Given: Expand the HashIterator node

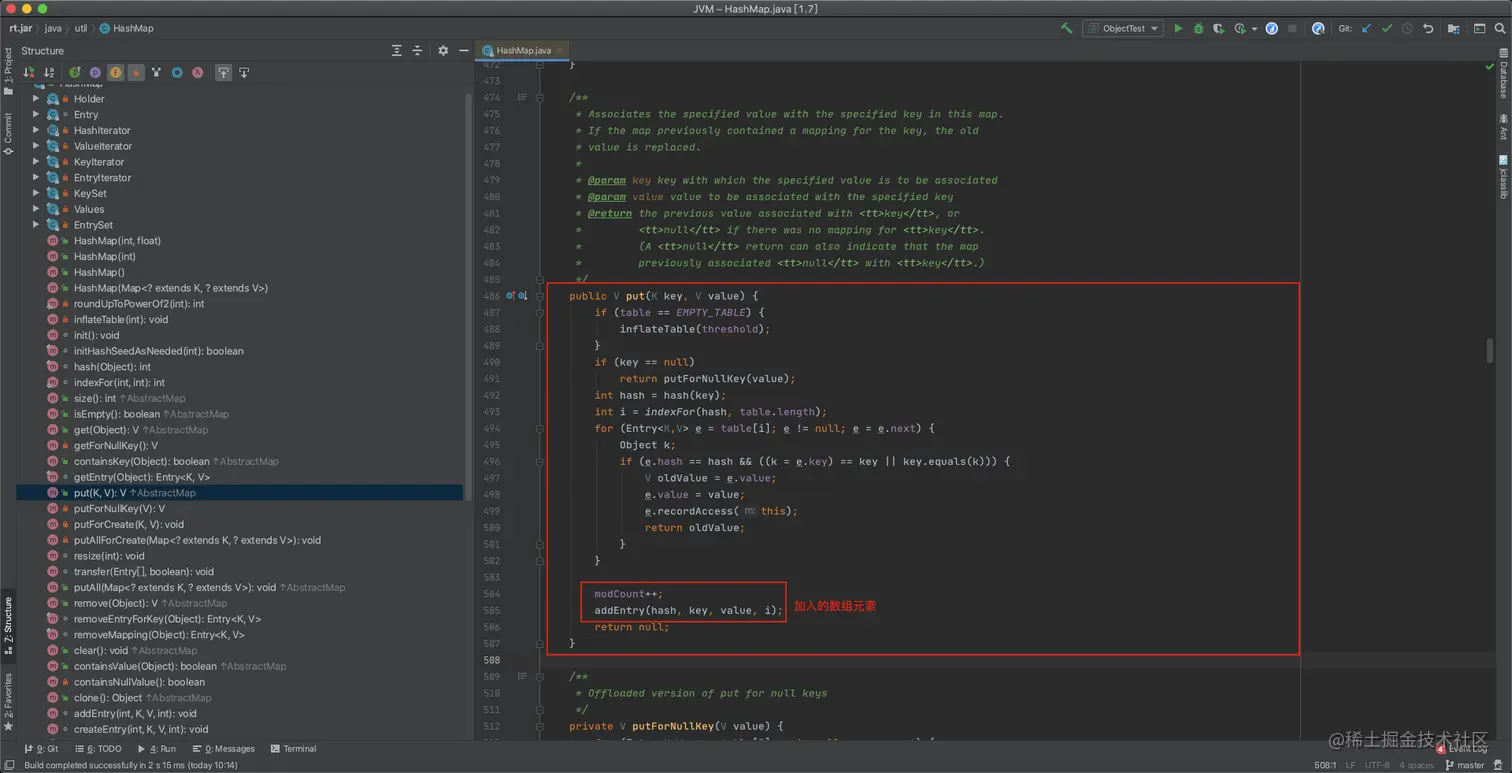Looking at the screenshot, I should click(36, 130).
